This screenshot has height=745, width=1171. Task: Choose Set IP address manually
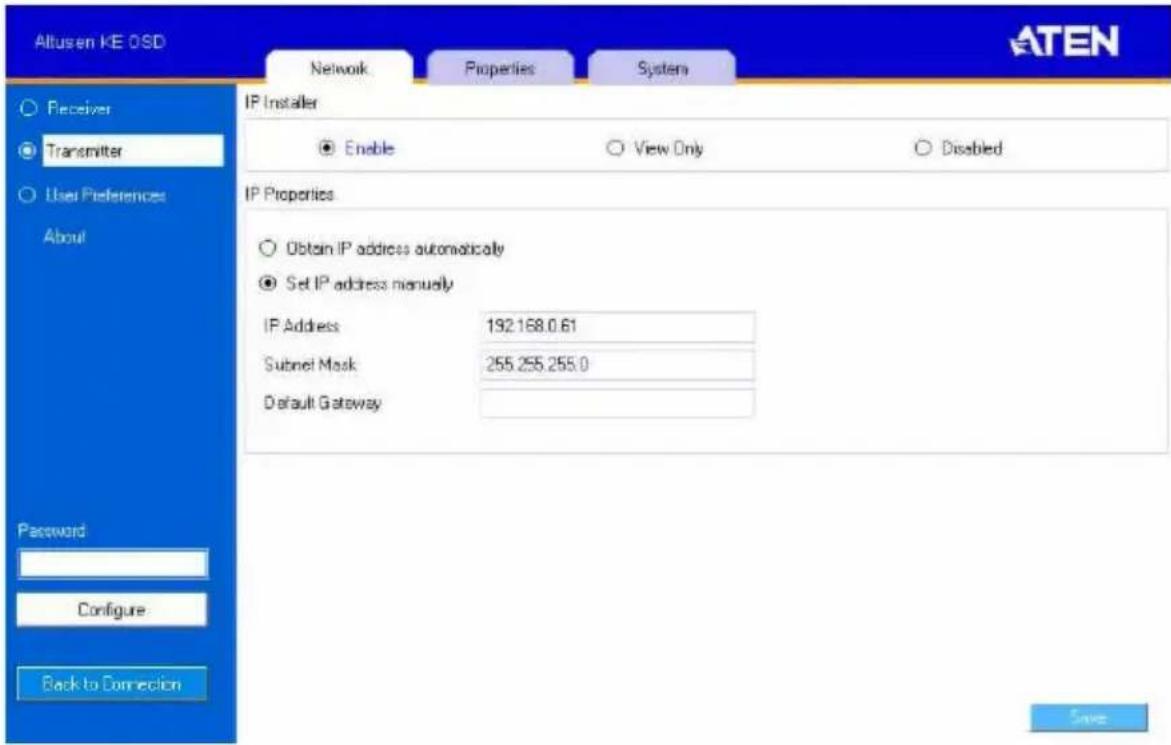point(267,284)
